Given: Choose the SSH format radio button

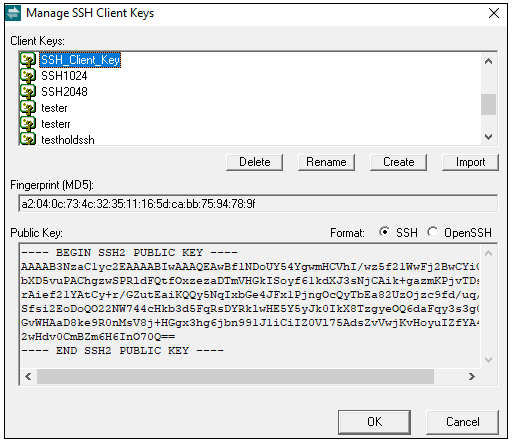Looking at the screenshot, I should tap(384, 232).
